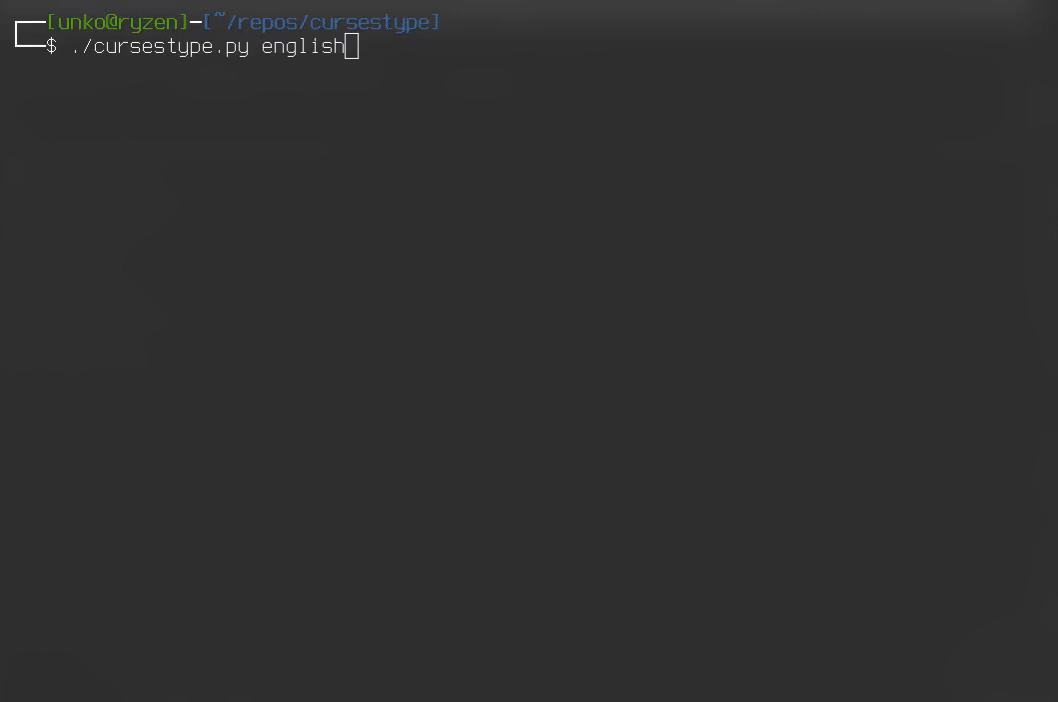Click the "./" prefix of the command
The image size is (1058, 702).
(82, 47)
